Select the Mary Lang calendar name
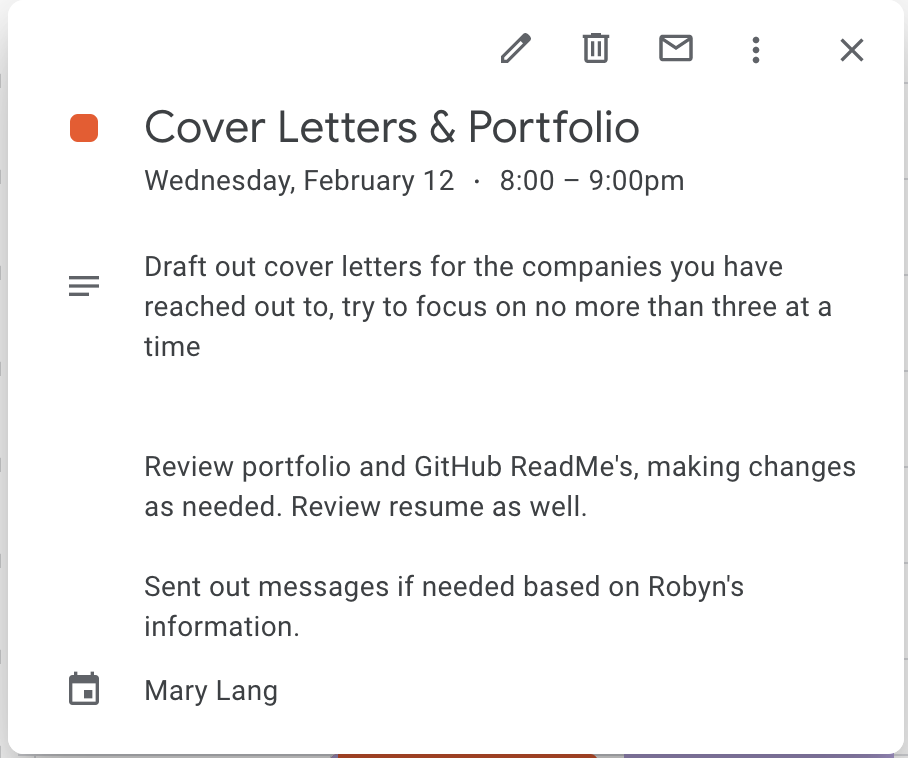The width and height of the screenshot is (908, 758). (x=211, y=690)
